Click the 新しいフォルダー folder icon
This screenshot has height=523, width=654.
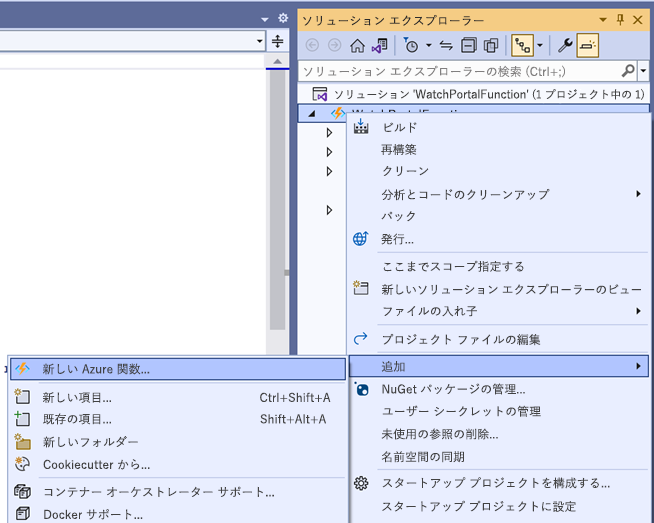tap(23, 442)
